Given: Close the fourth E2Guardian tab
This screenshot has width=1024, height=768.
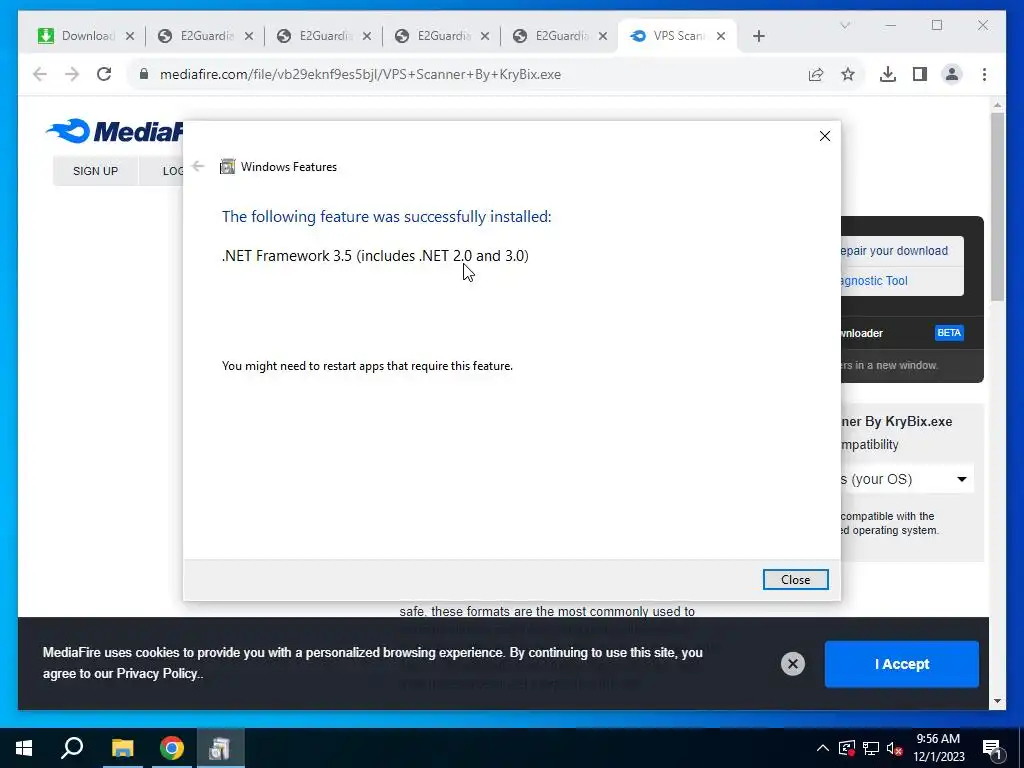Looking at the screenshot, I should [x=603, y=37].
